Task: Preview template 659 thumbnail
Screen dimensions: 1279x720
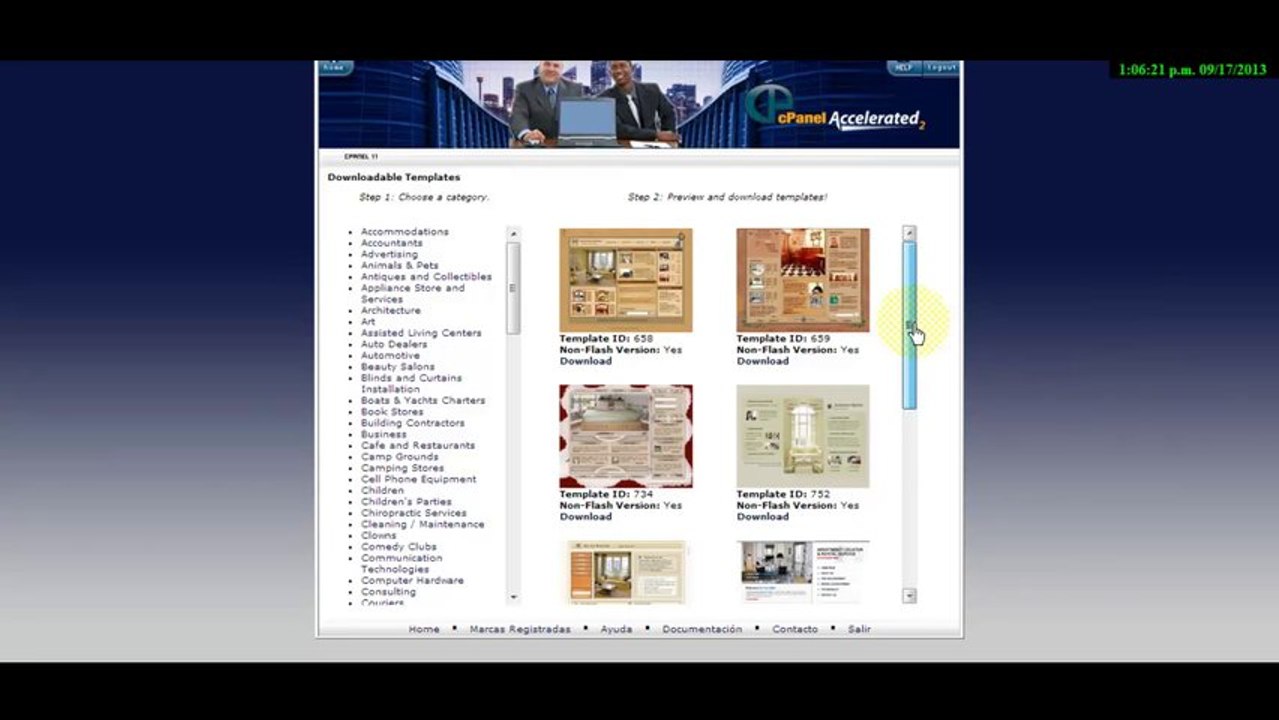Action: tap(803, 280)
